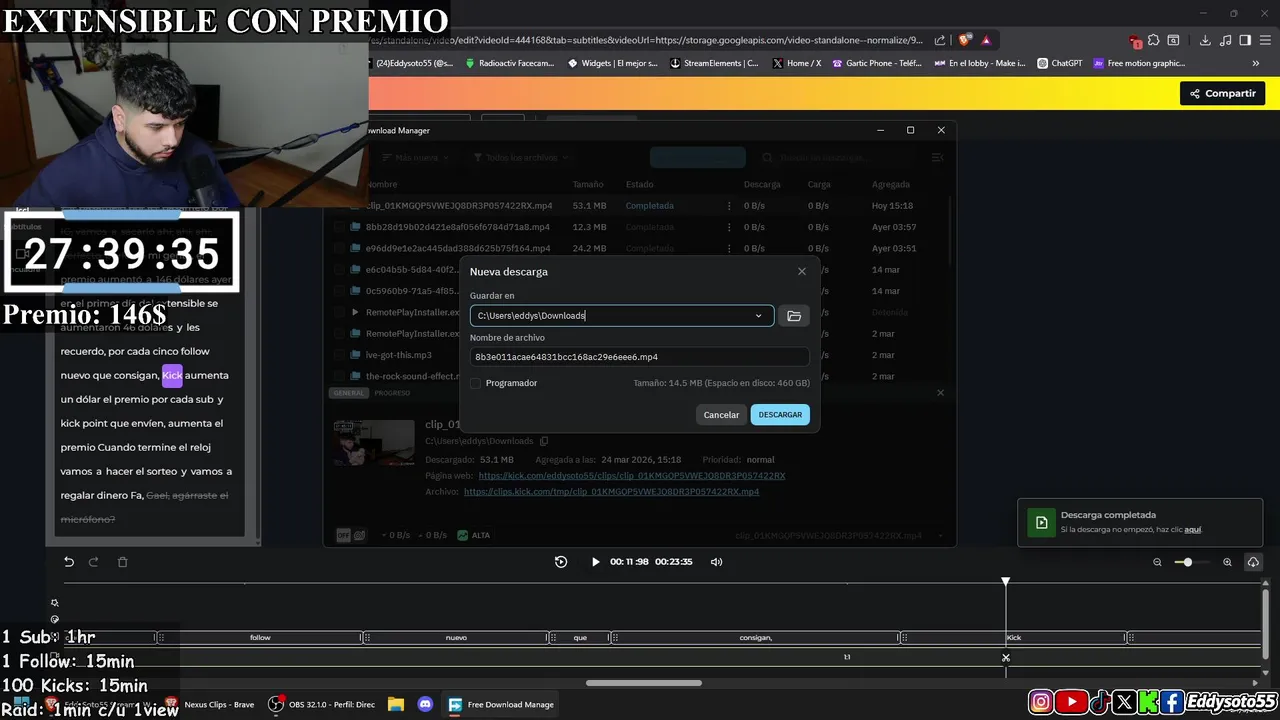Adjust the timeline zoom slider
The height and width of the screenshot is (720, 1280).
click(1187, 562)
